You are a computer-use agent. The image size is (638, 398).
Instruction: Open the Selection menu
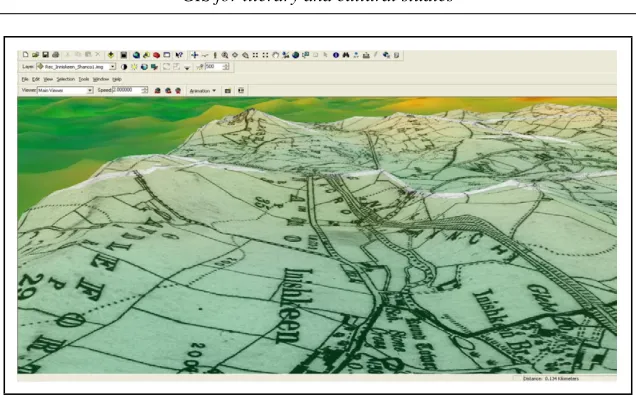tap(66, 79)
